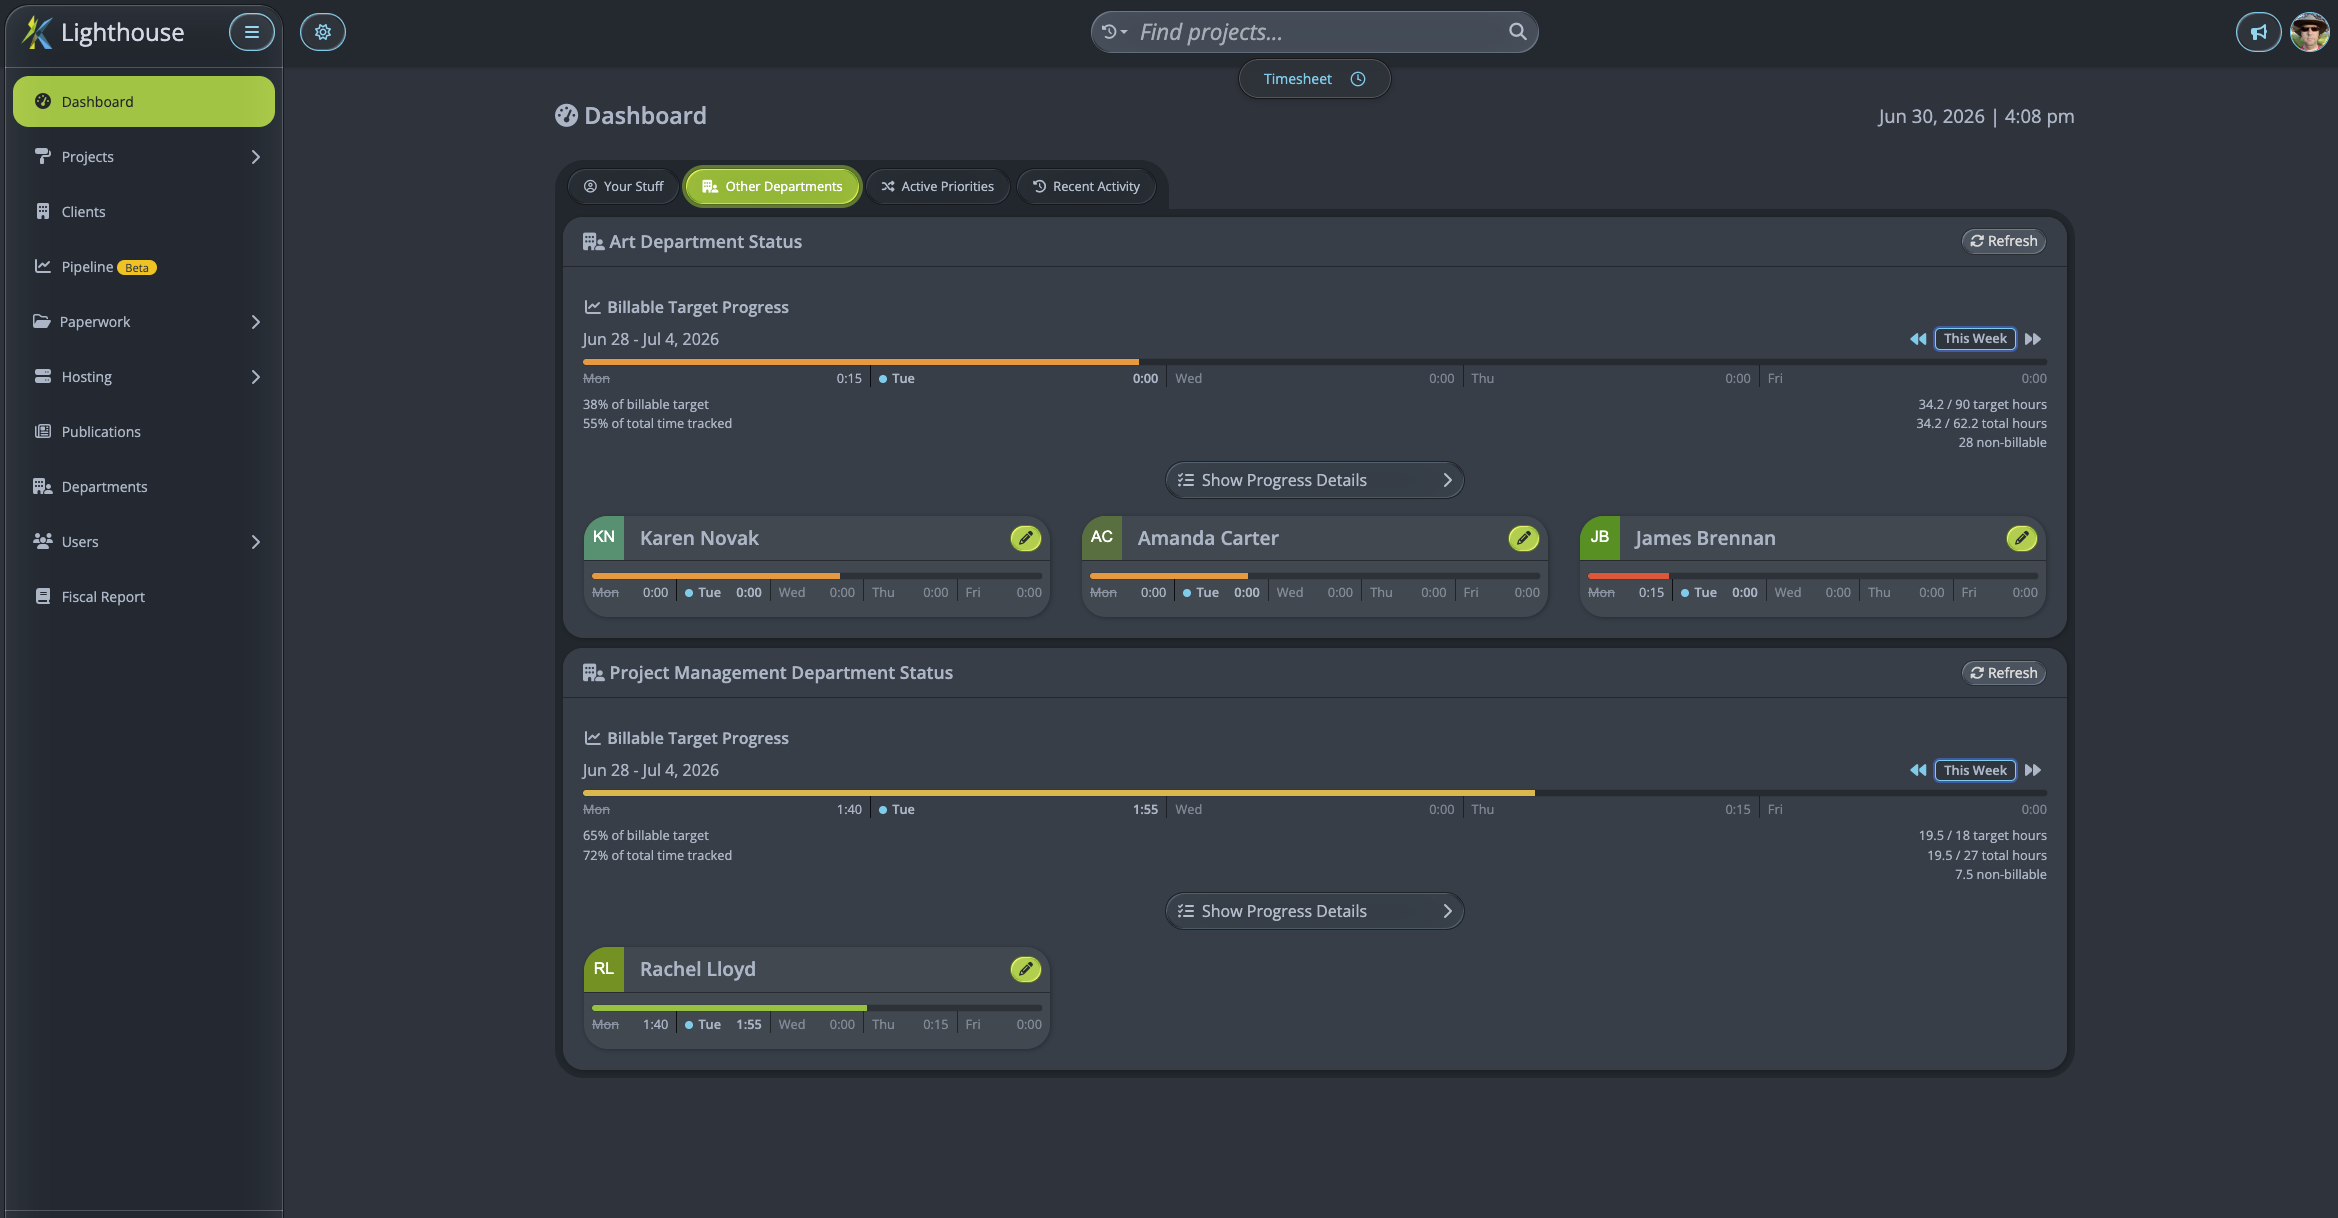Viewport: 2338px width, 1218px height.
Task: Open Projects in the sidebar
Action: tap(144, 157)
